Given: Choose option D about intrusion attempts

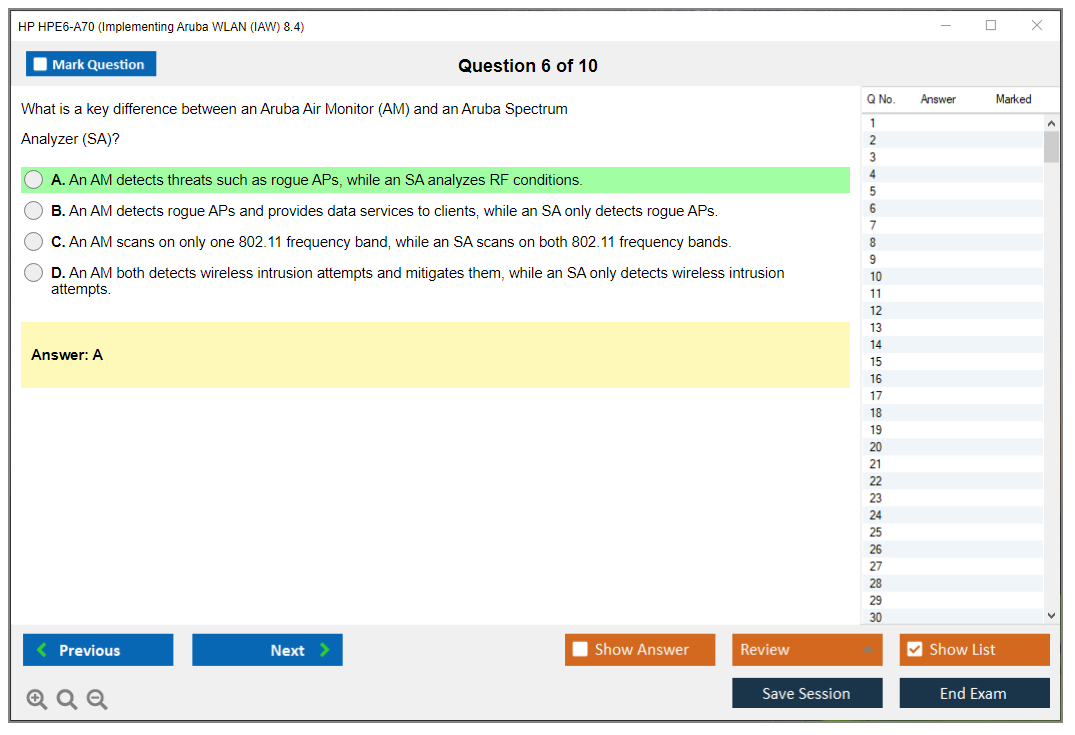Looking at the screenshot, I should click(34, 273).
